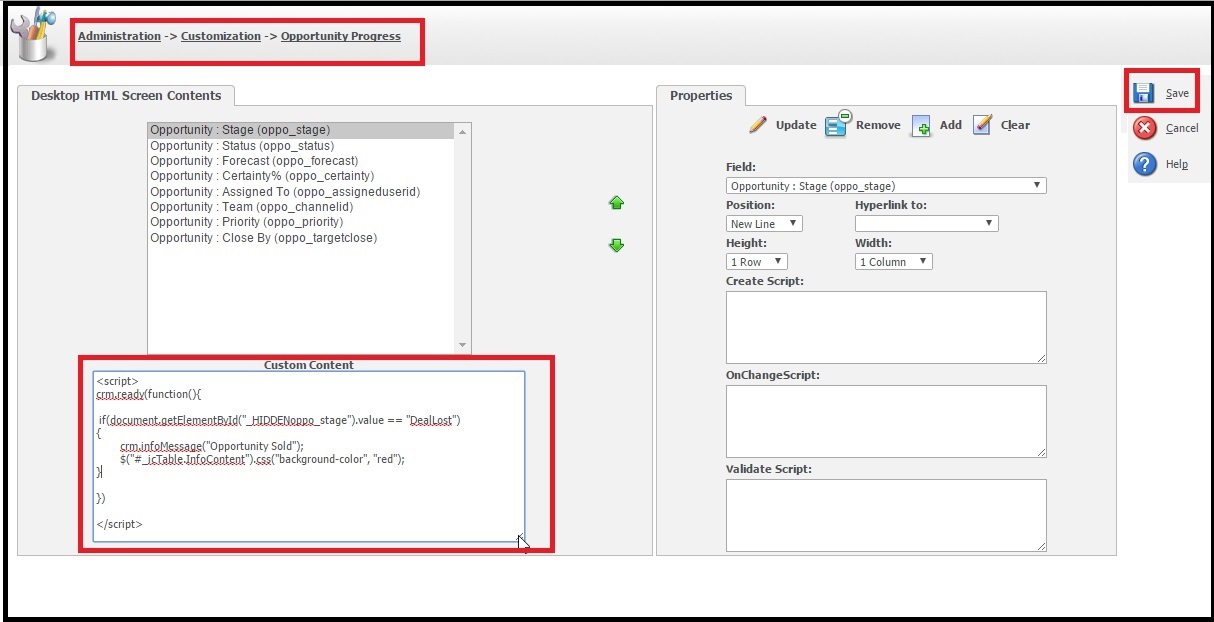Click the Custom Content textarea resize handle
Screen dimensions: 1214x622
point(519,537)
